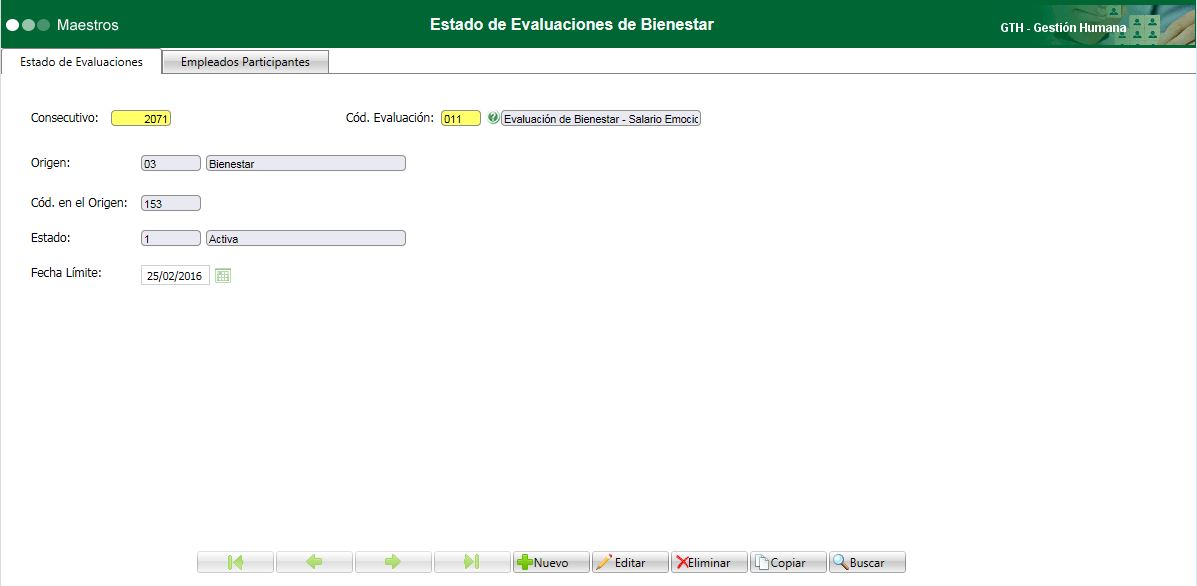Click the Origen label
This screenshot has height=586, width=1197.
pos(50,163)
